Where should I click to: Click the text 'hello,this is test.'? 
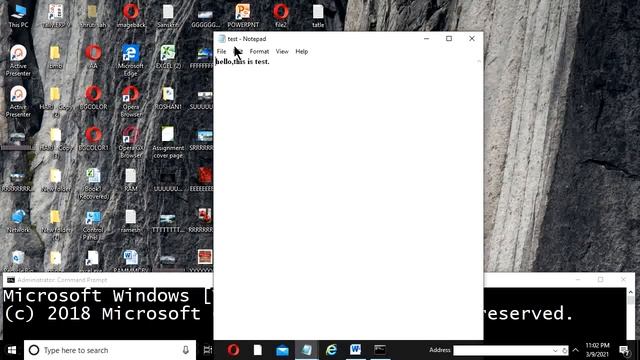[x=242, y=62]
